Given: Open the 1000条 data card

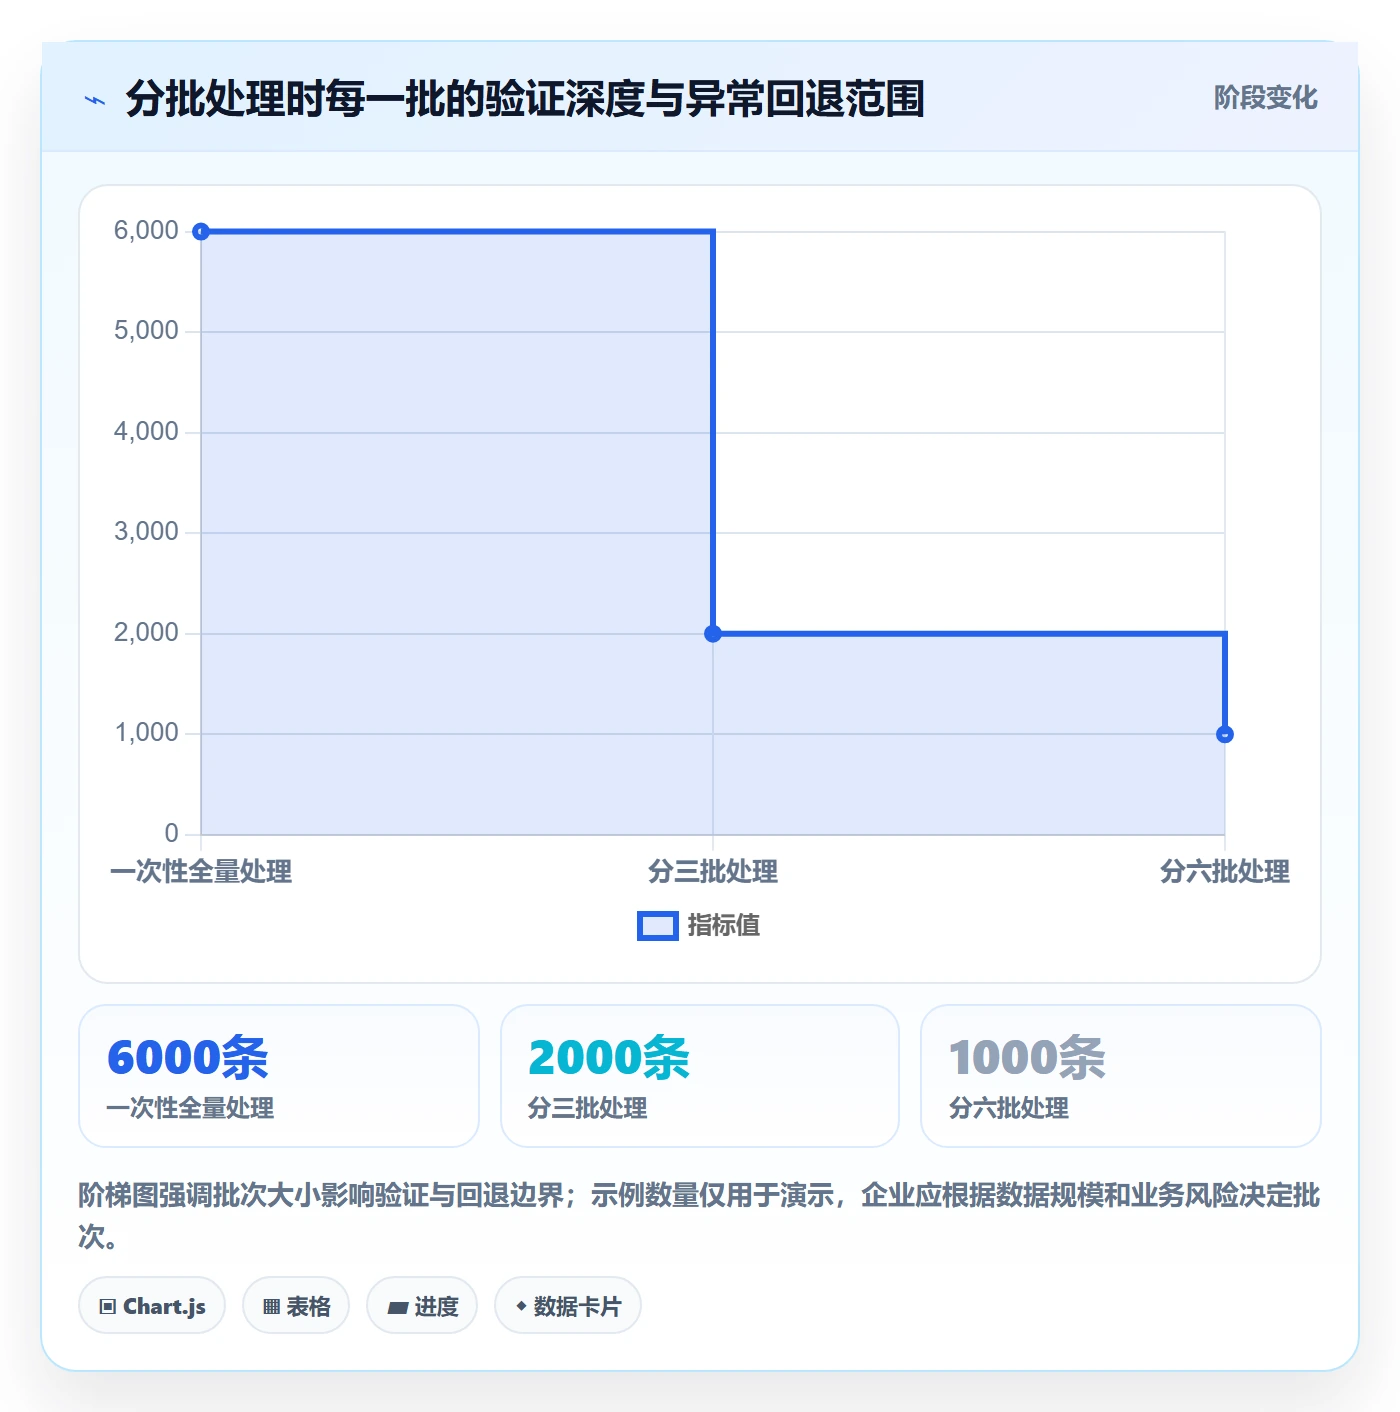Looking at the screenshot, I should pos(1121,1076).
